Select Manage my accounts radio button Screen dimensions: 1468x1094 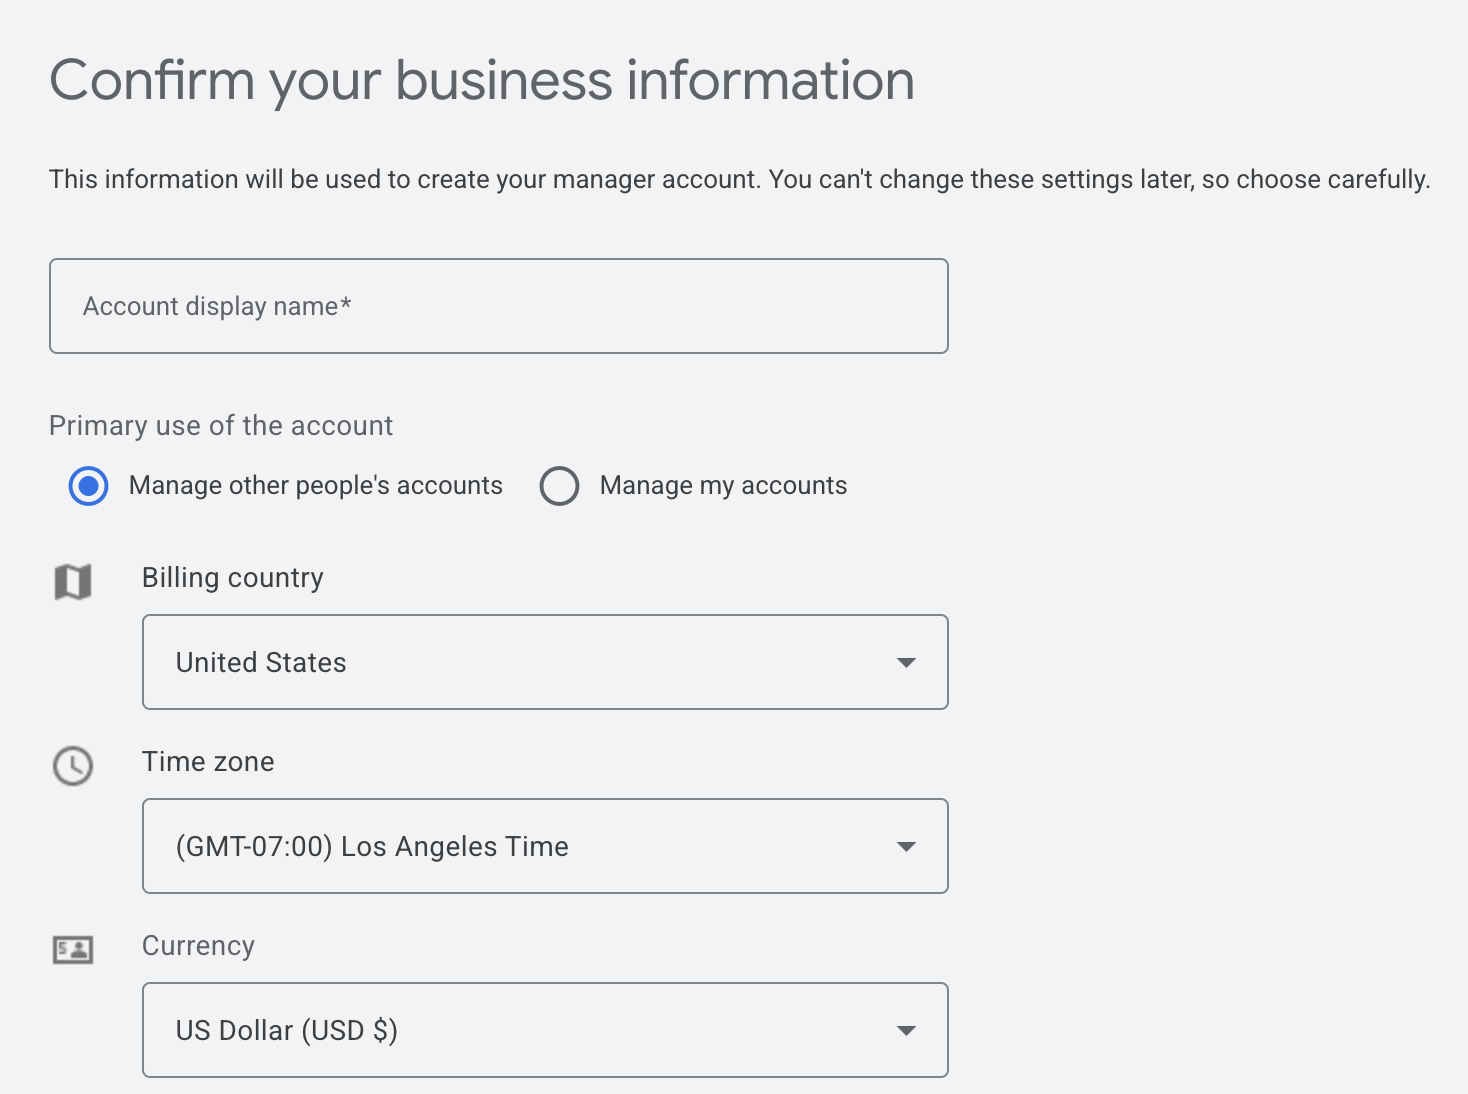click(559, 486)
